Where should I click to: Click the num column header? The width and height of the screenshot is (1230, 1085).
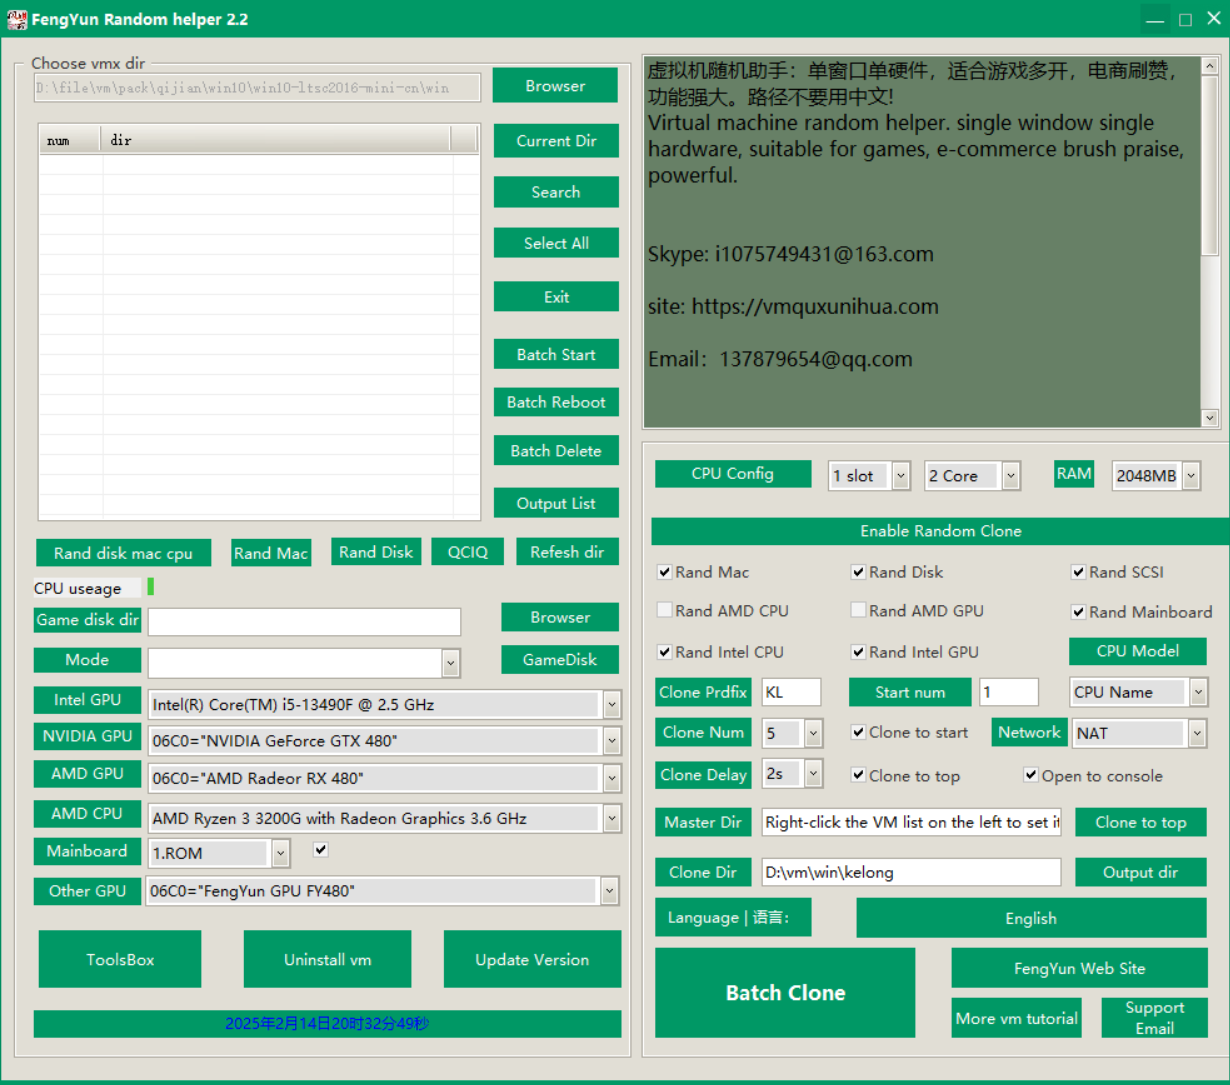[69, 140]
